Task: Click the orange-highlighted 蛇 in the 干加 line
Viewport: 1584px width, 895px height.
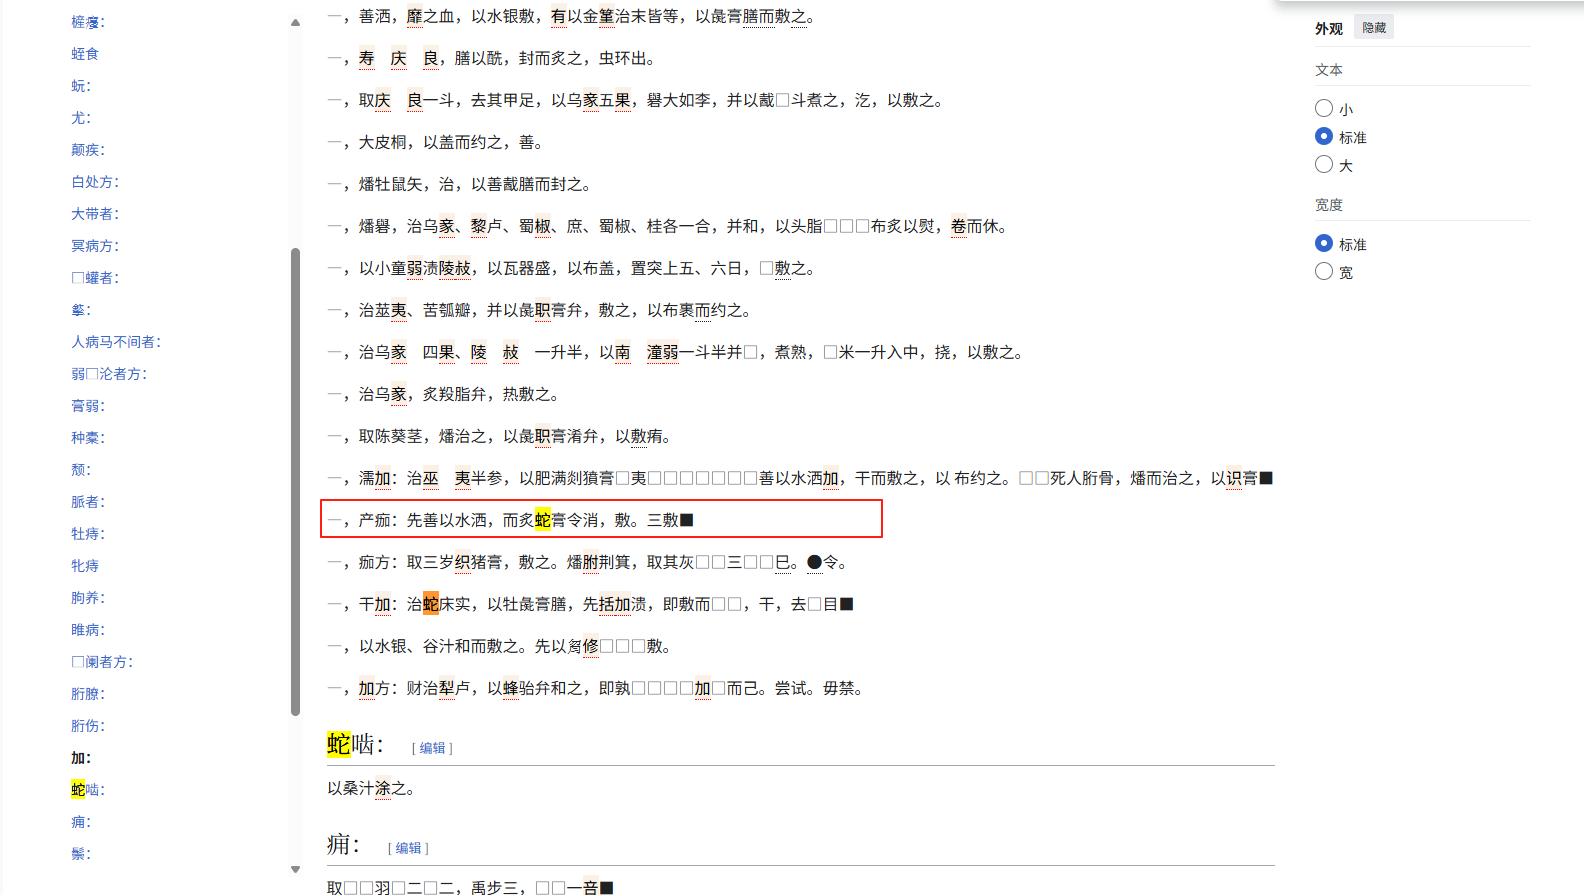Action: tap(431, 604)
